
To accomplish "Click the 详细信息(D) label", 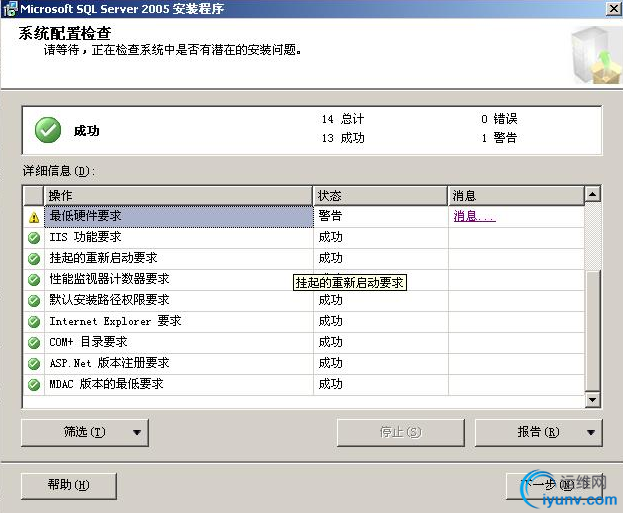I will 59,171.
